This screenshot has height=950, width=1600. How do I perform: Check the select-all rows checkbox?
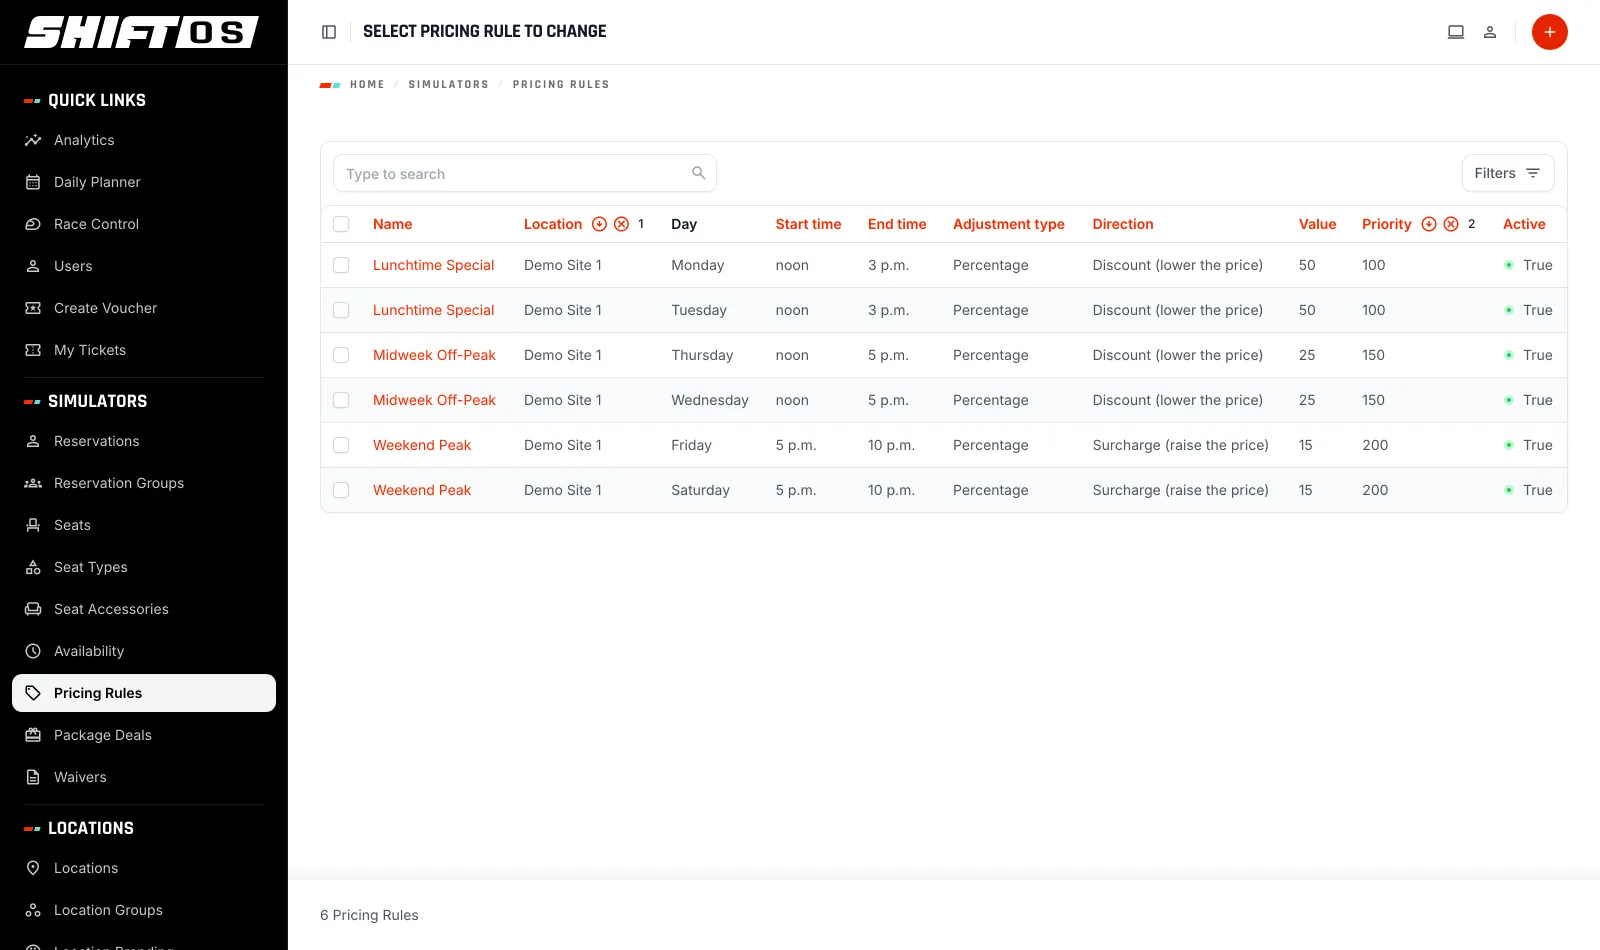341,224
